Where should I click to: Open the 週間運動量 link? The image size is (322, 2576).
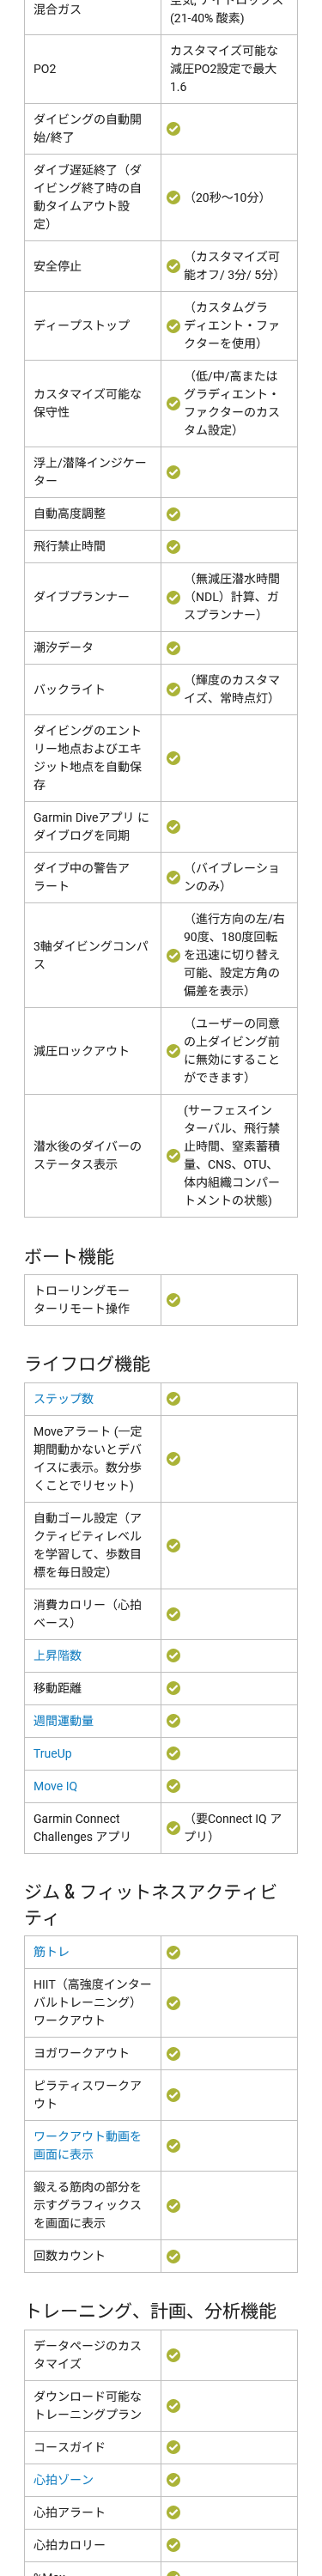point(63,1720)
